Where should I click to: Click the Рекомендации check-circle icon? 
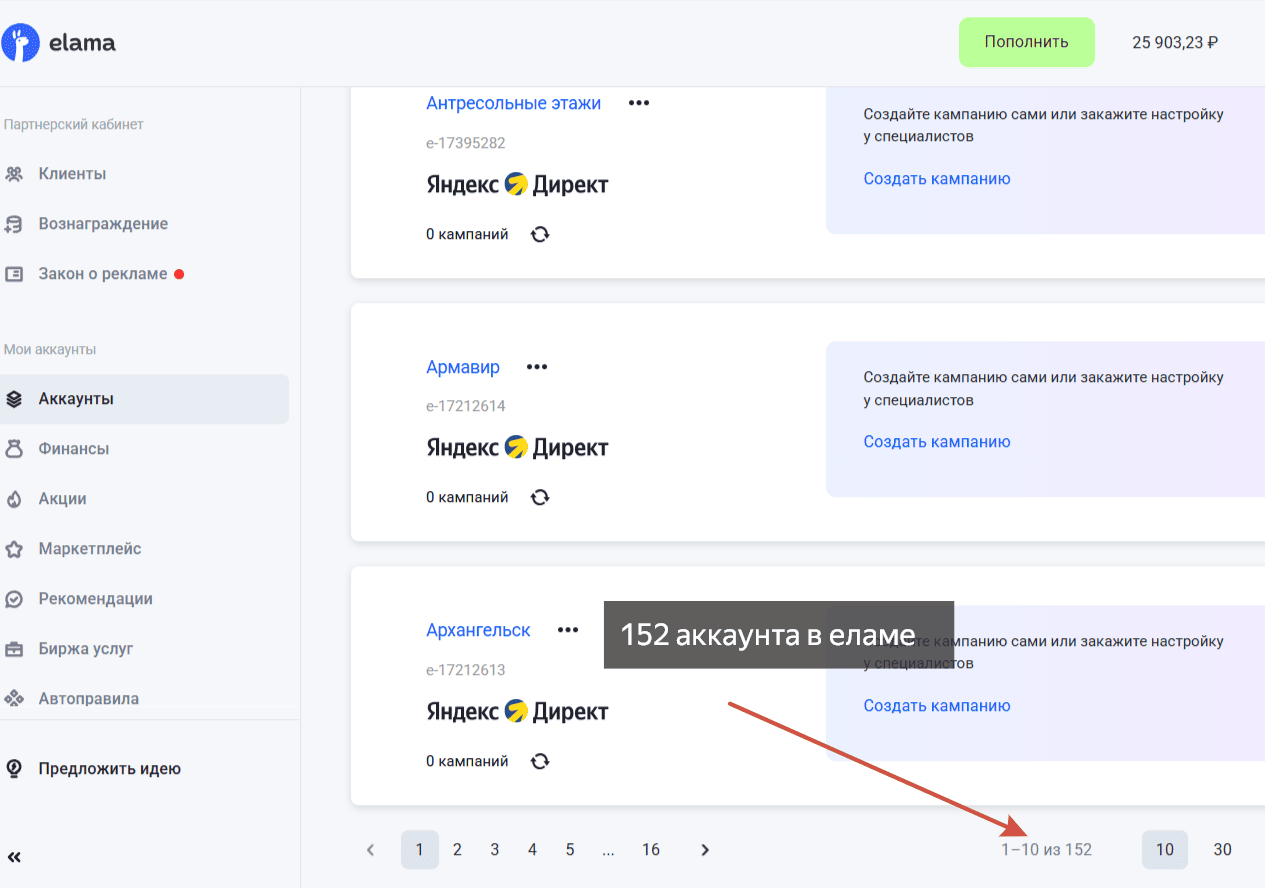14,599
